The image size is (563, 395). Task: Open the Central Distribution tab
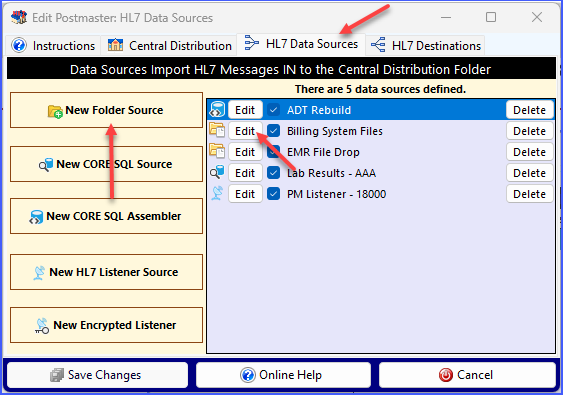(169, 46)
